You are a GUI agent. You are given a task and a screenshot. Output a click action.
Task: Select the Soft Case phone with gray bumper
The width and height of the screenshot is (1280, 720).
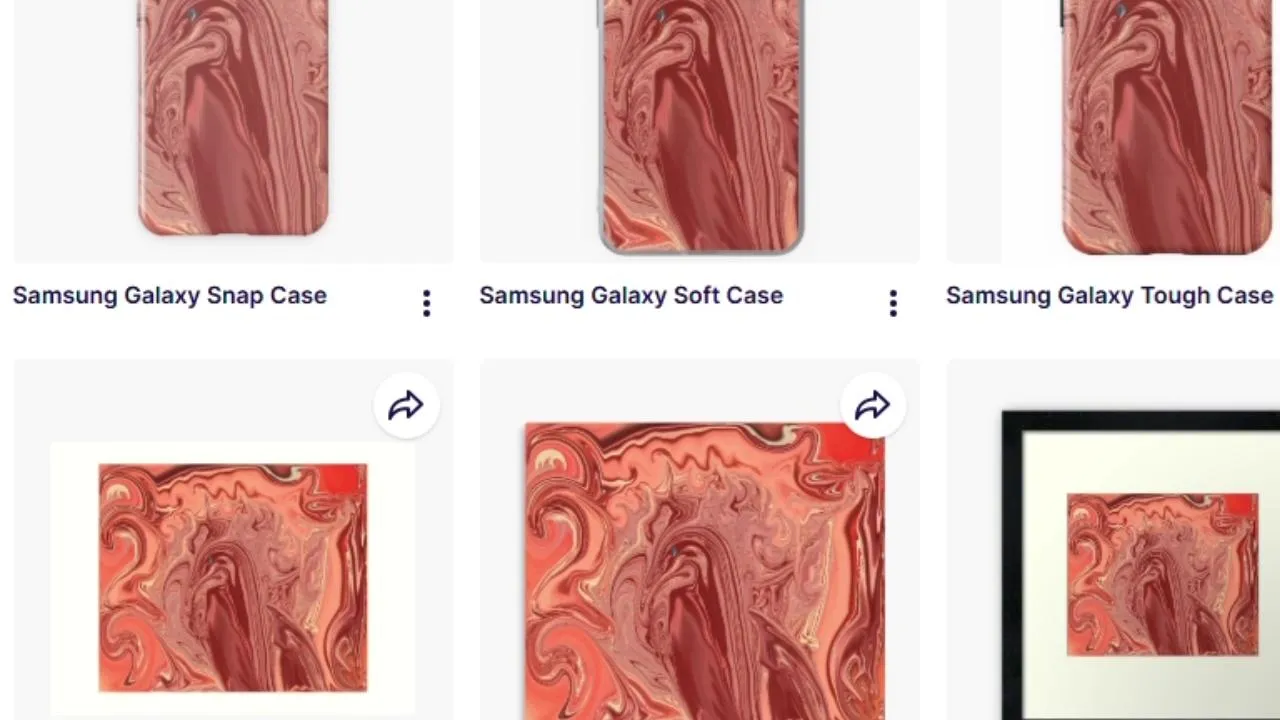(x=700, y=125)
